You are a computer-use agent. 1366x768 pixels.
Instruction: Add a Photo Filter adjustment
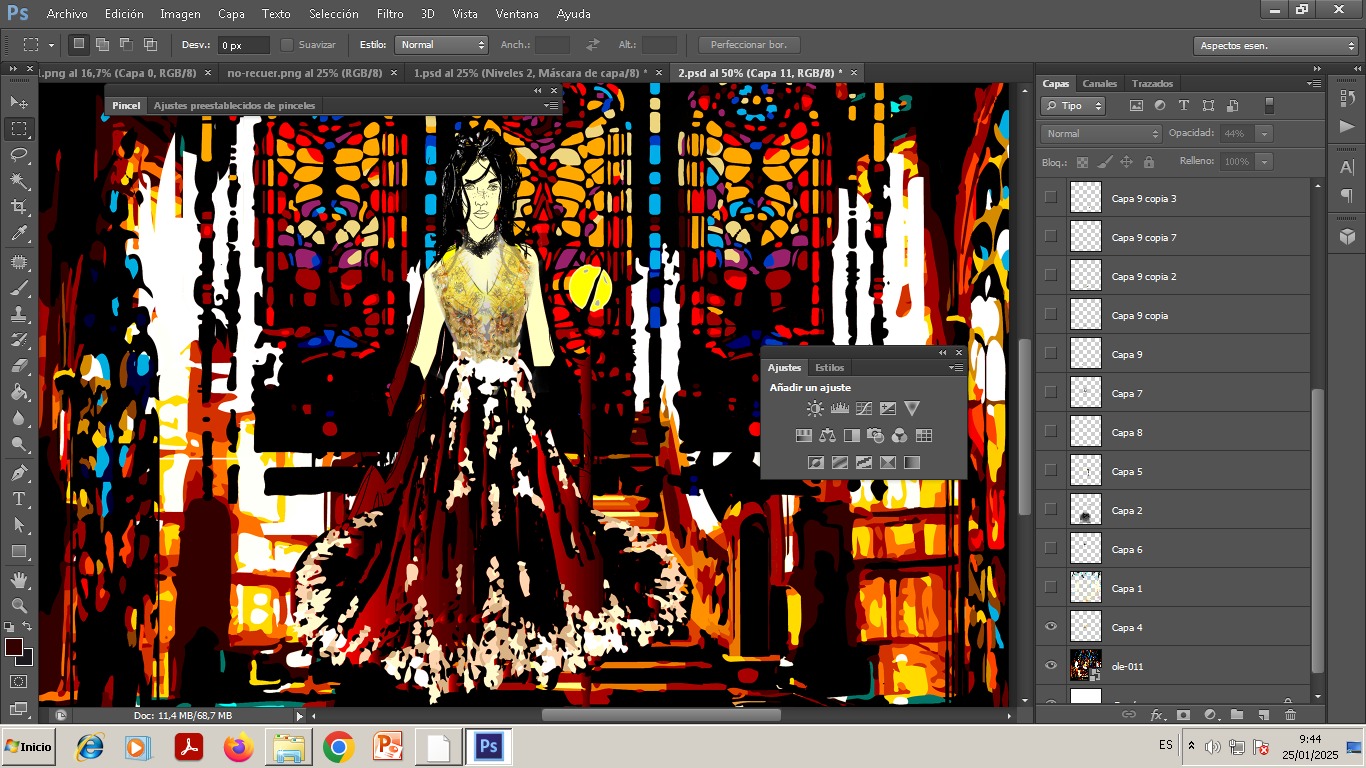coord(875,435)
